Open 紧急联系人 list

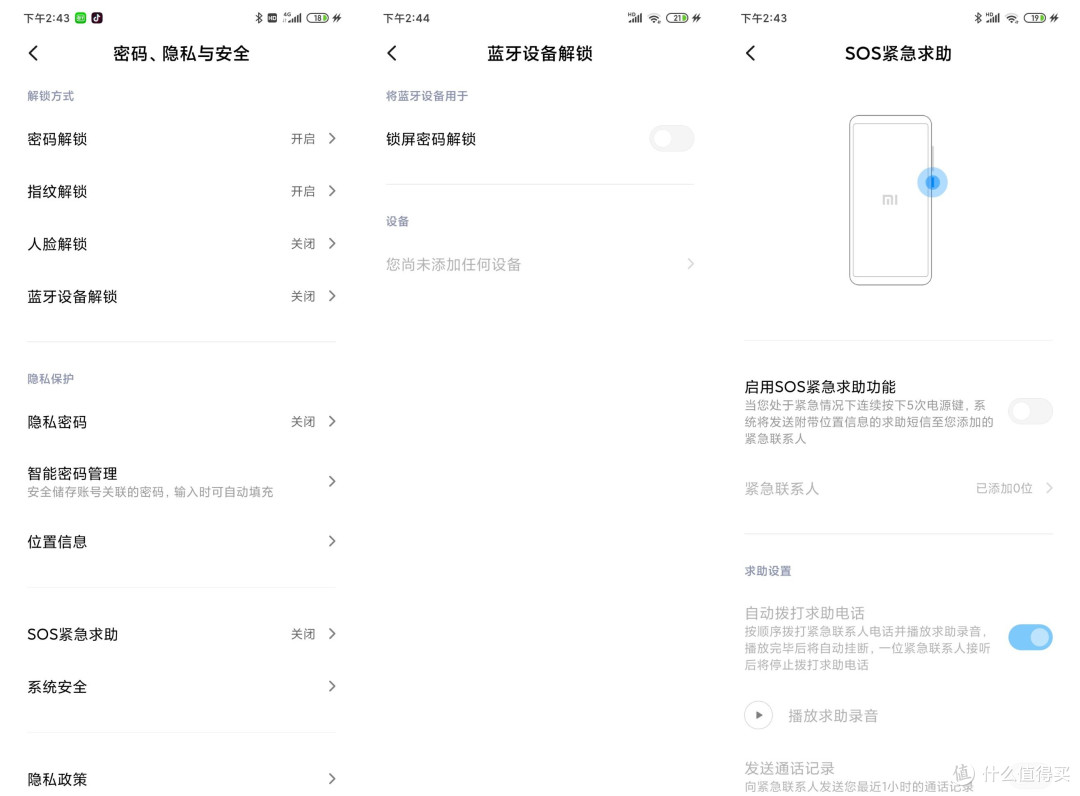(898, 488)
